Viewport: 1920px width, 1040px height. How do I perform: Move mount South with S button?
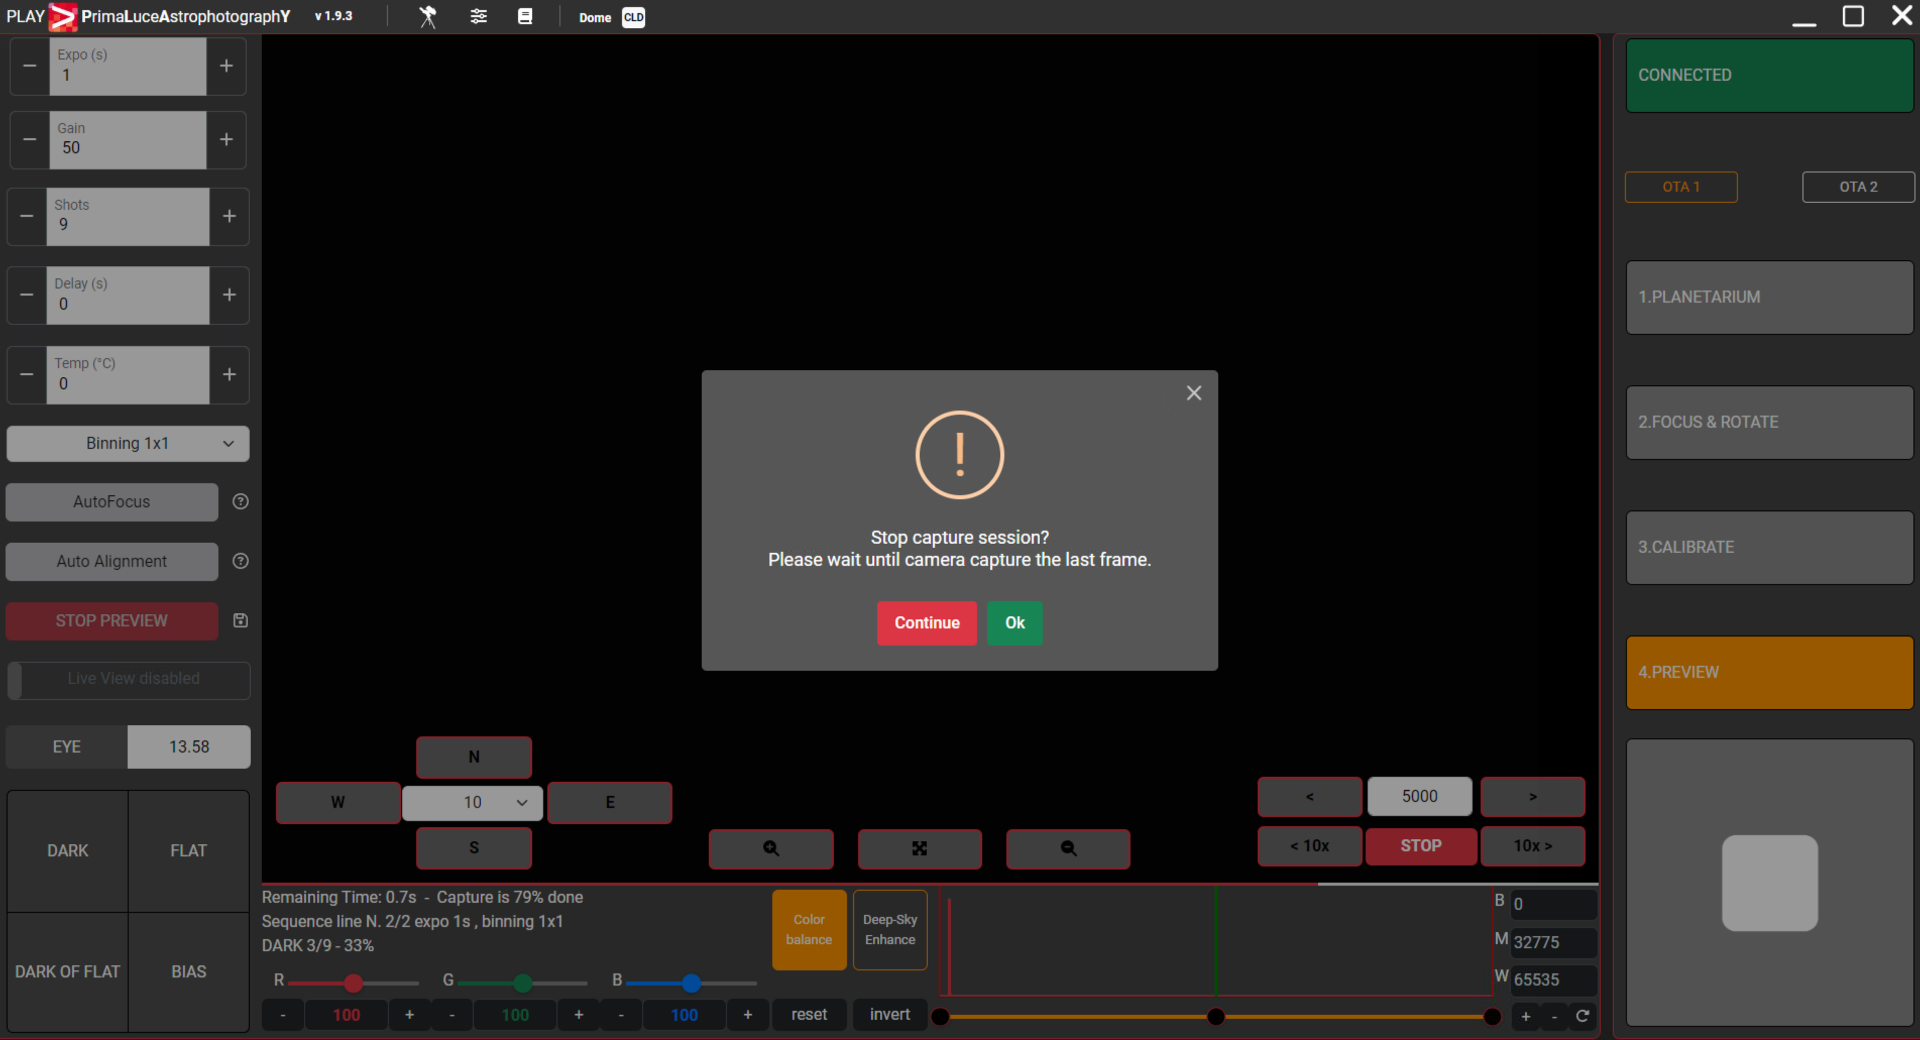tap(474, 848)
